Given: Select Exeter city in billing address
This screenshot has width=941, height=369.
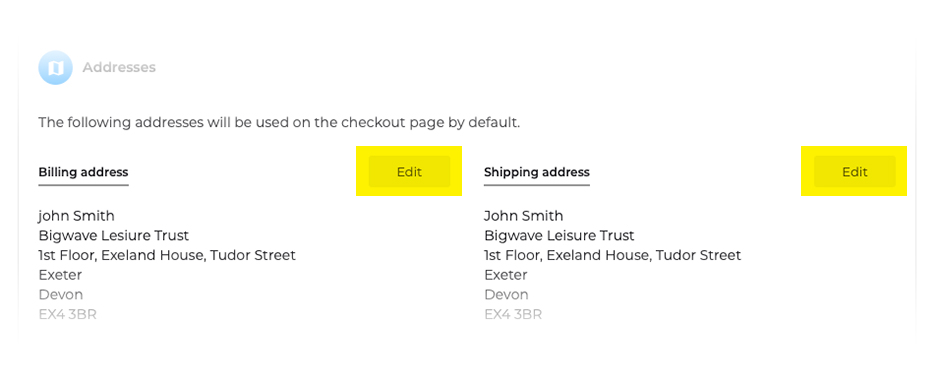Looking at the screenshot, I should pyautogui.click(x=60, y=275).
